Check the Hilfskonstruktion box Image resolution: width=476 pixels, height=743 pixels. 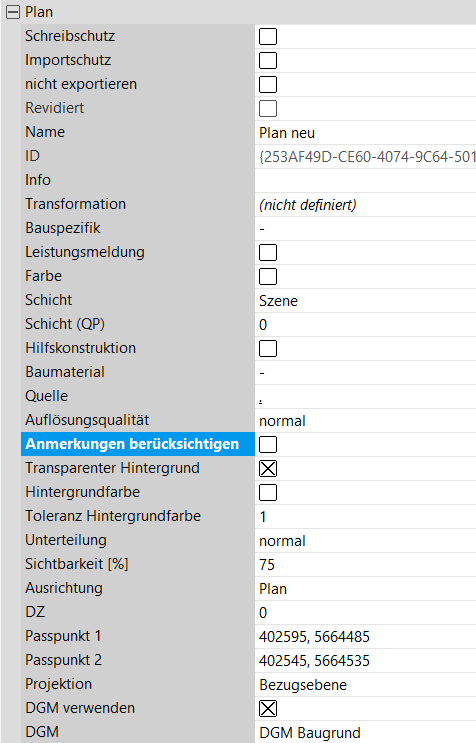click(x=268, y=348)
